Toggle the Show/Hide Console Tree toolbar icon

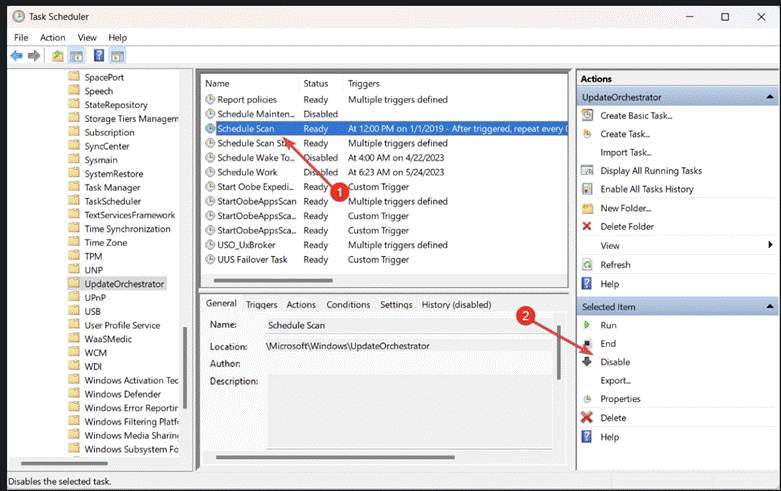(x=77, y=56)
